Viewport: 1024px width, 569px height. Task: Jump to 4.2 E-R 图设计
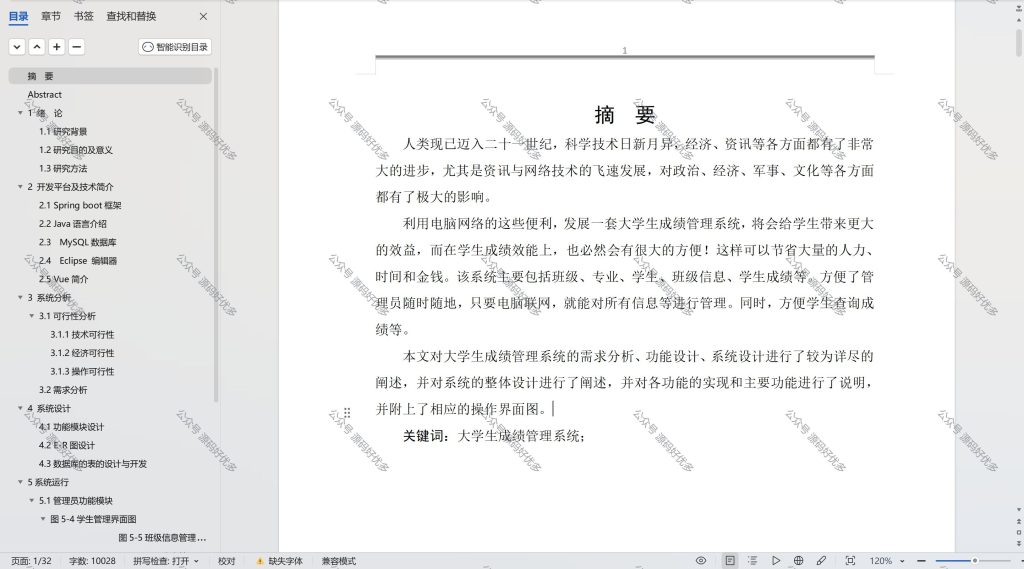[x=67, y=446]
